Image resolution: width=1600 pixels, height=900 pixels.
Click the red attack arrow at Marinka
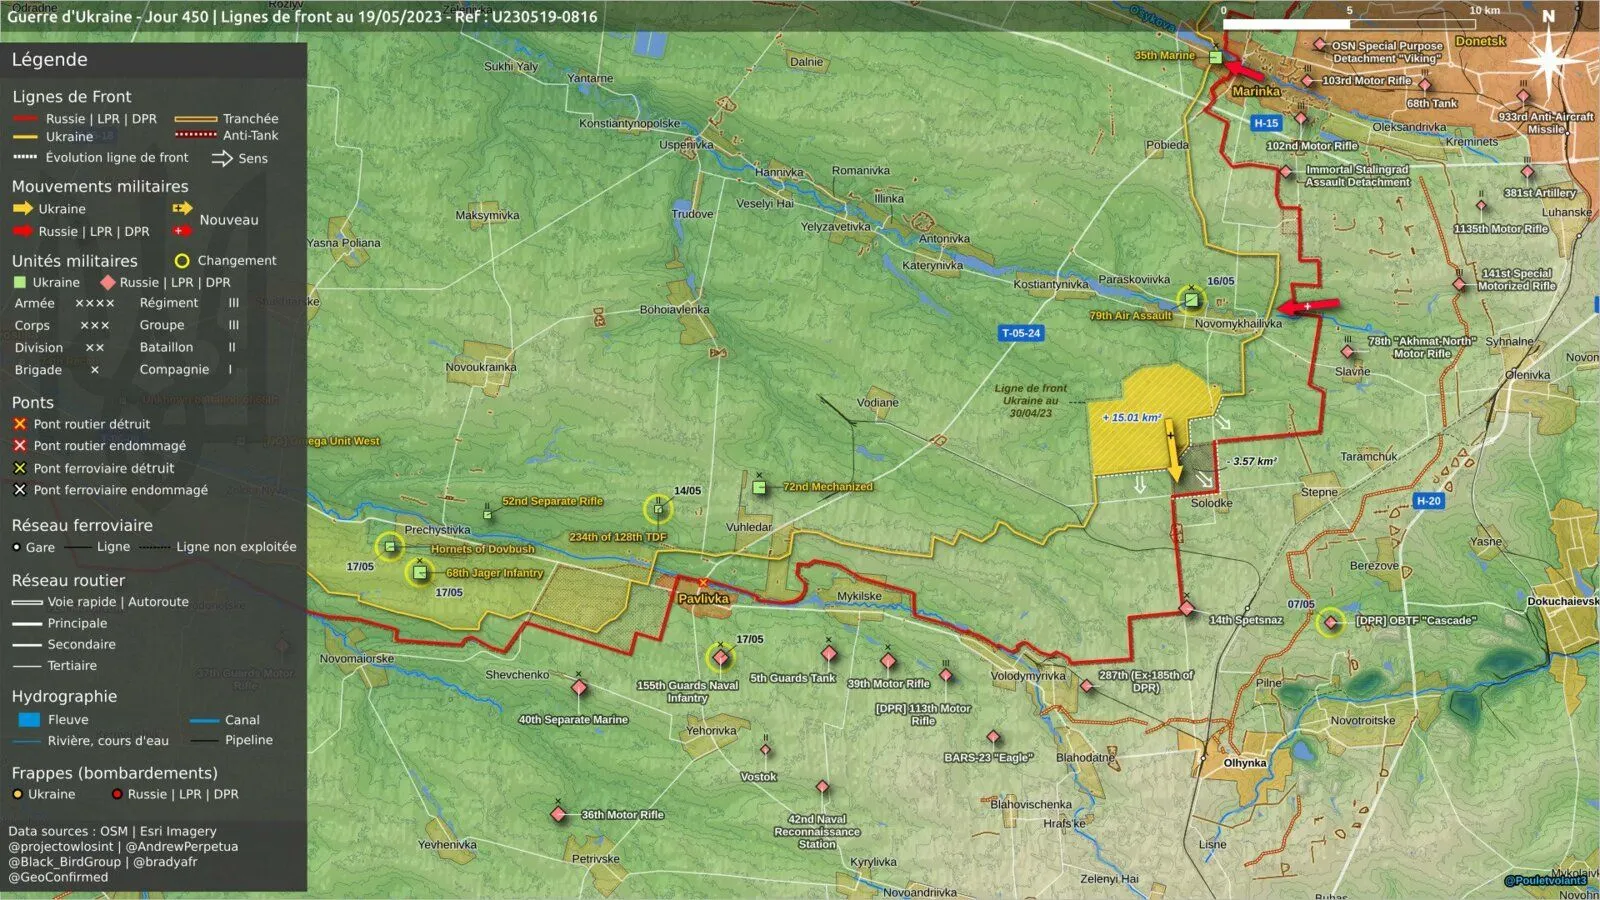(x=1244, y=70)
